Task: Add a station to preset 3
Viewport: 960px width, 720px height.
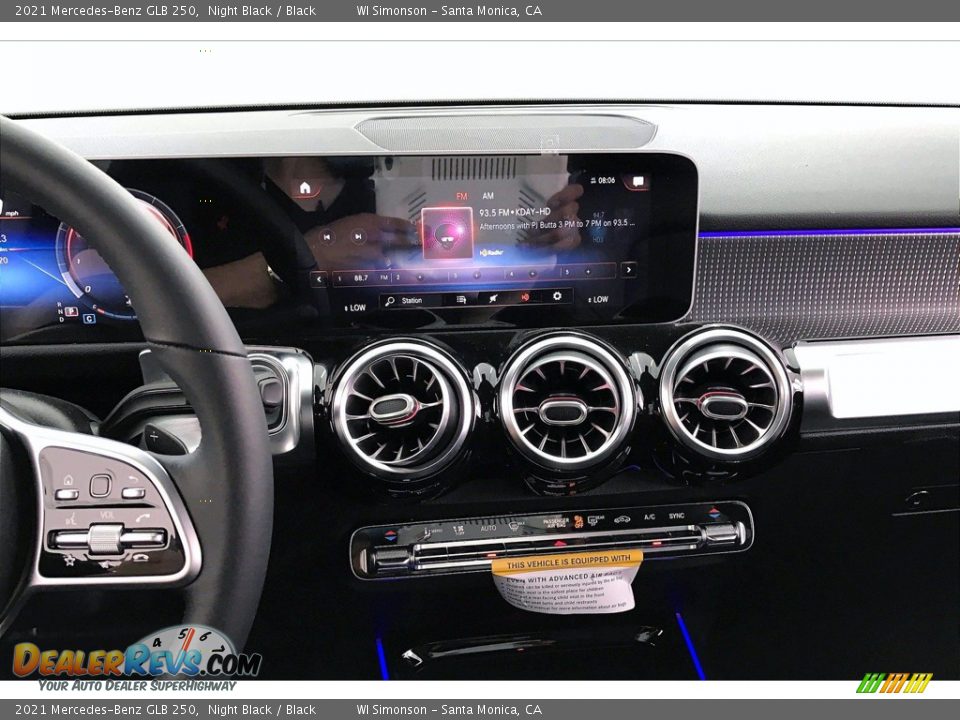Action: [476, 276]
